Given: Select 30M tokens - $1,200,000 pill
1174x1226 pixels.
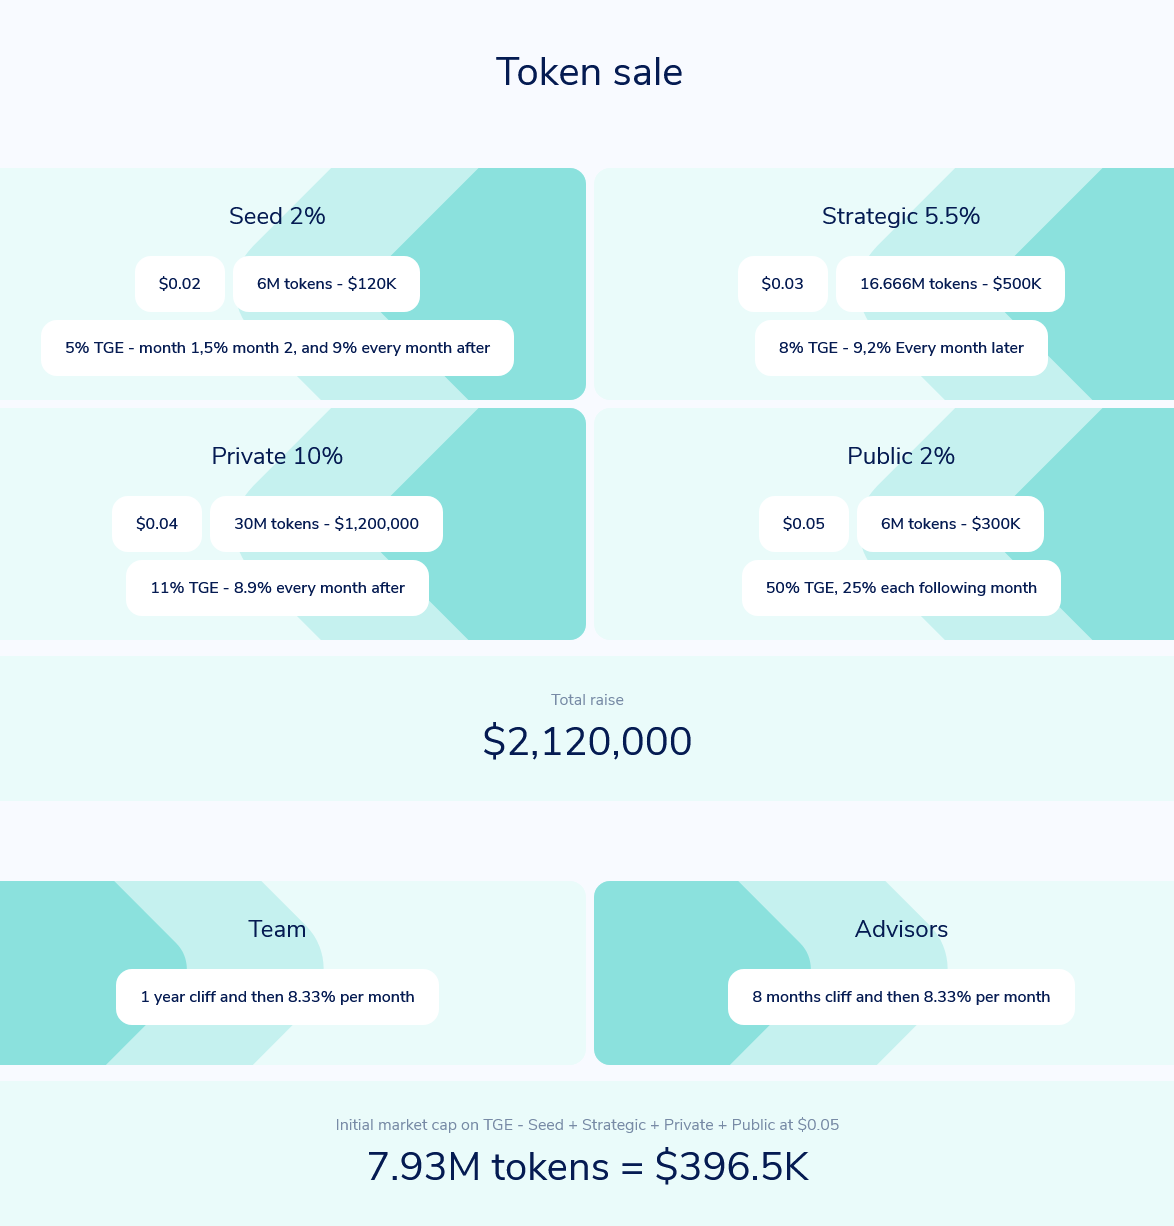Looking at the screenshot, I should tap(326, 524).
